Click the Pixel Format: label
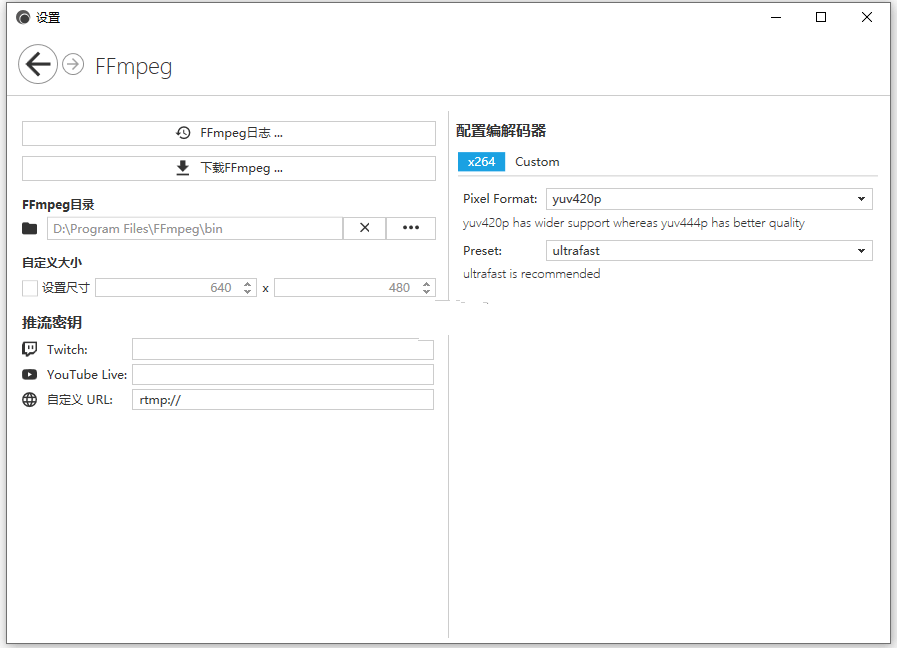Viewport: 897px width, 648px height. coord(500,199)
